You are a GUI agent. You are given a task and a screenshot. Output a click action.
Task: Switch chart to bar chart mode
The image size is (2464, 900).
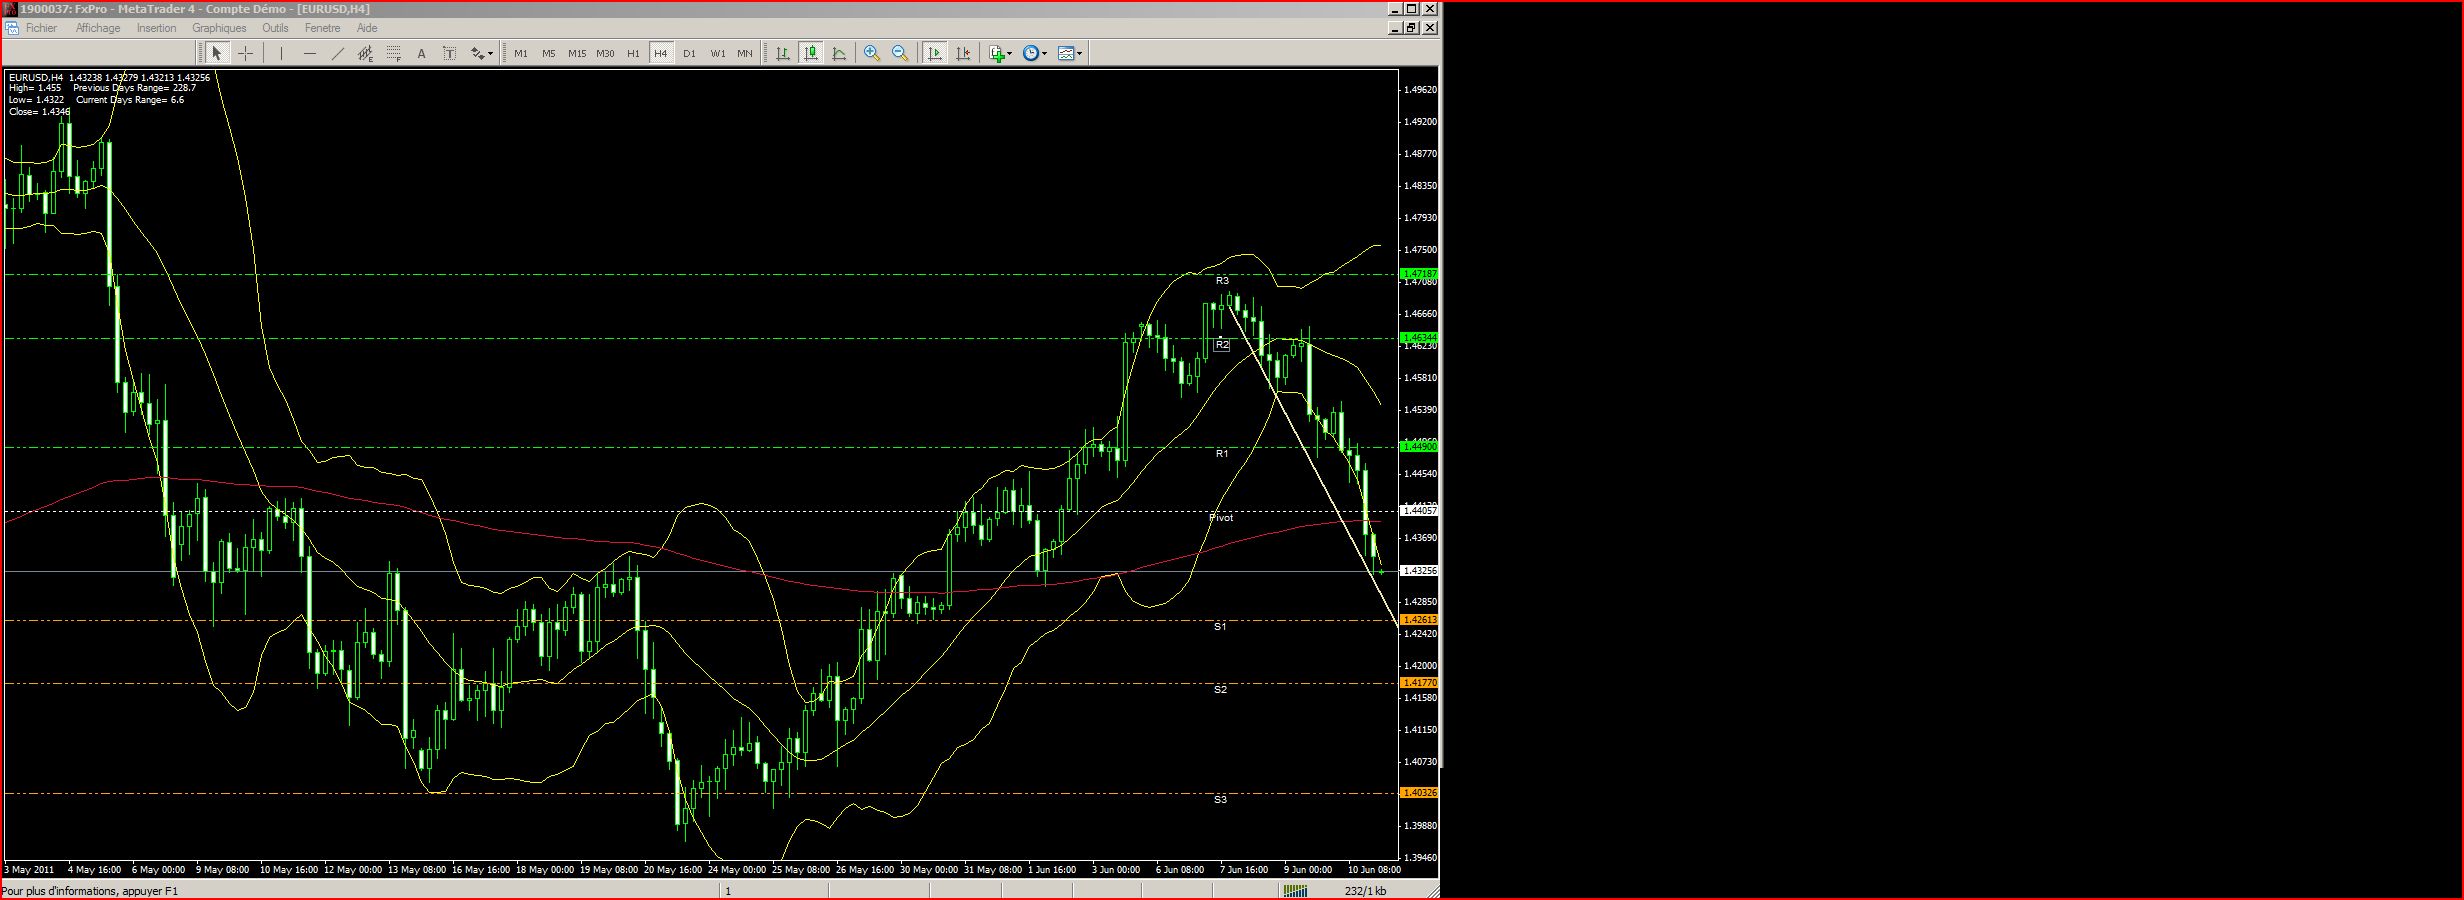(x=783, y=54)
